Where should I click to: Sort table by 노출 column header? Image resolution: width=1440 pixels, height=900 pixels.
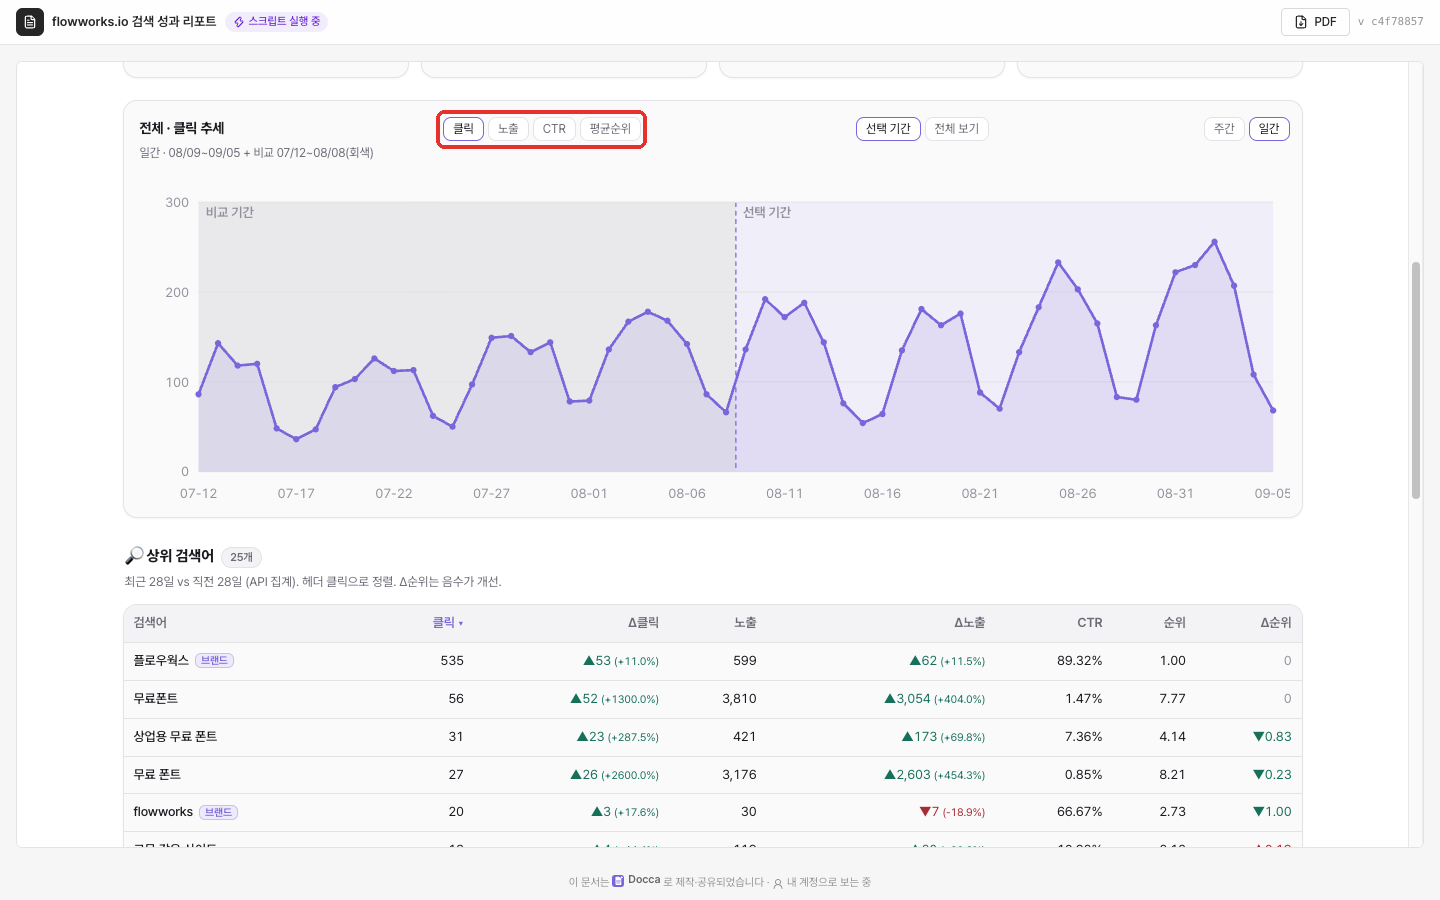(x=745, y=623)
